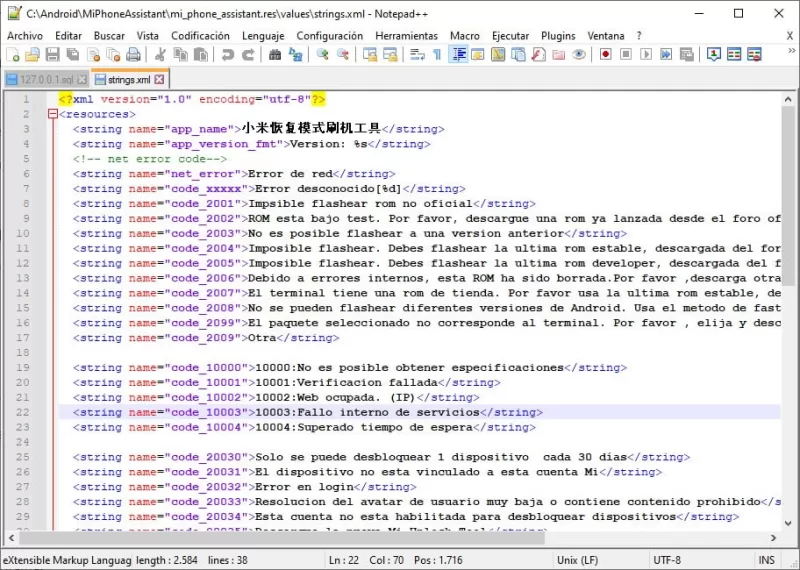The image size is (800, 570).
Task: Redo the last undone edit
Action: coord(248,54)
